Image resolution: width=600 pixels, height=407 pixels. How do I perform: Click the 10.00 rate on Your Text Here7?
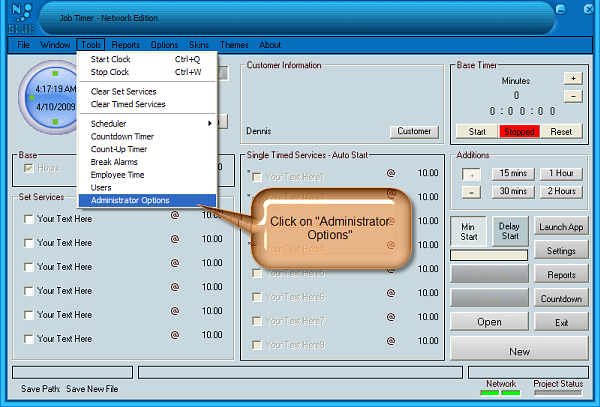(x=428, y=317)
